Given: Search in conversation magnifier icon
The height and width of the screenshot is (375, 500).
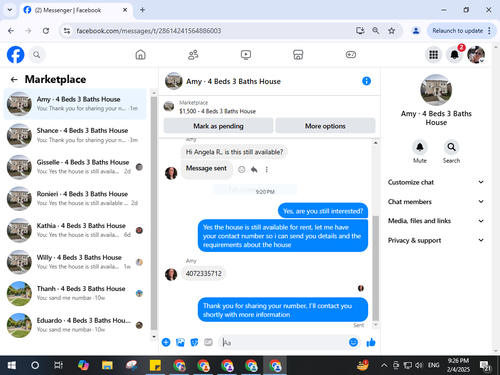Looking at the screenshot, I should [451, 147].
